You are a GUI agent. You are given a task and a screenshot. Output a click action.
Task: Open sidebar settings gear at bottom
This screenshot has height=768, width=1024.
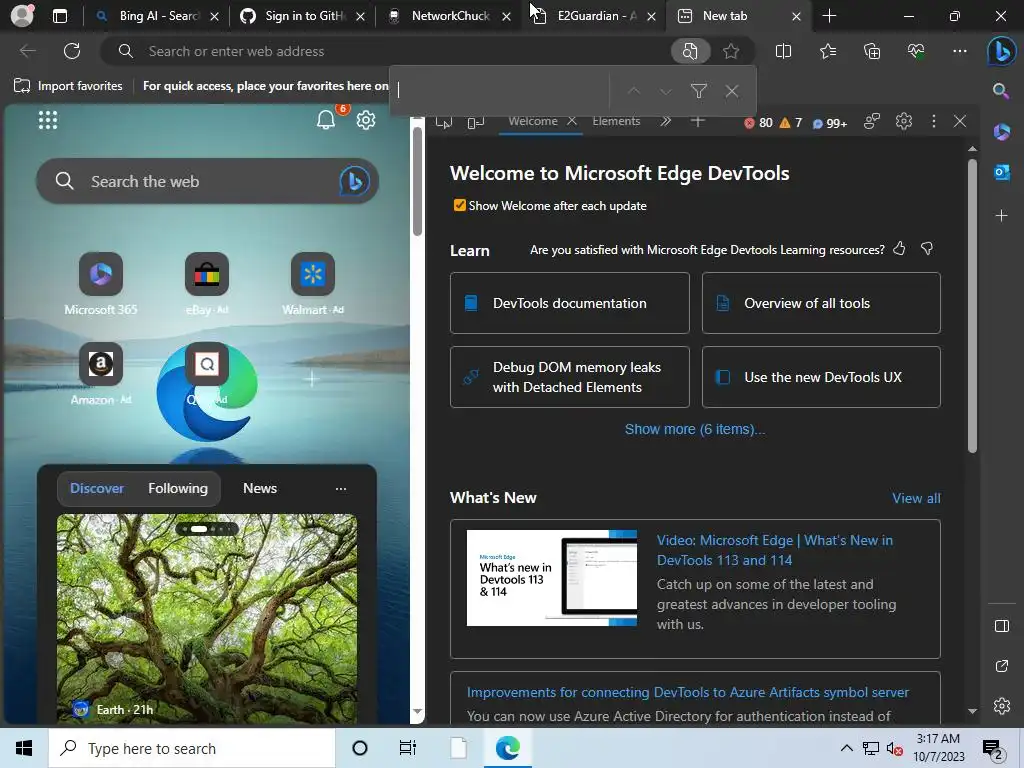point(1001,705)
